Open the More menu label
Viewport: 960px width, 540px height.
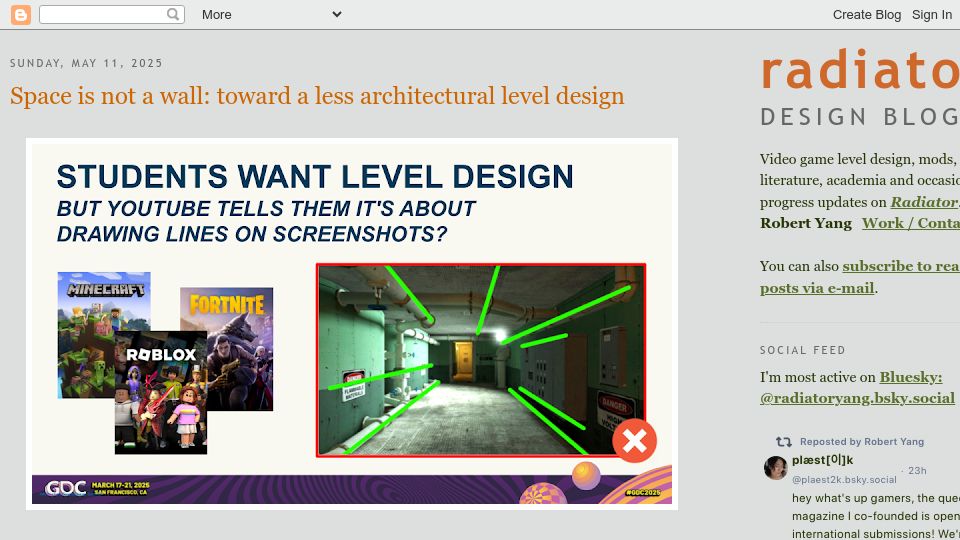pyautogui.click(x=217, y=15)
